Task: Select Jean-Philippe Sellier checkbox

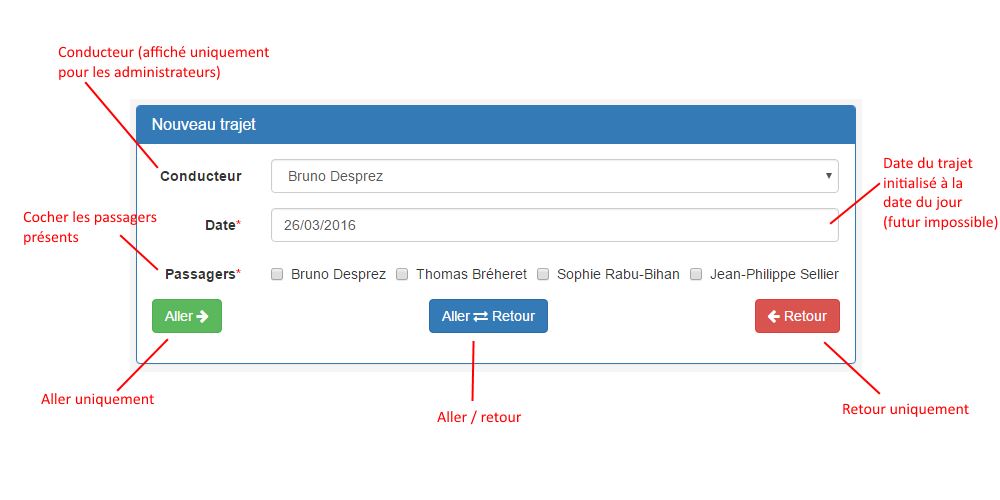Action: pos(696,274)
